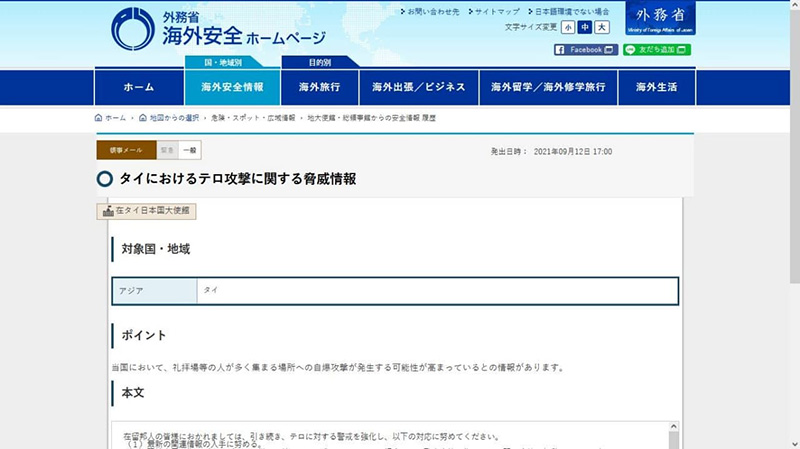Click the 一般 tag
This screenshot has width=800, height=449.
tap(190, 150)
